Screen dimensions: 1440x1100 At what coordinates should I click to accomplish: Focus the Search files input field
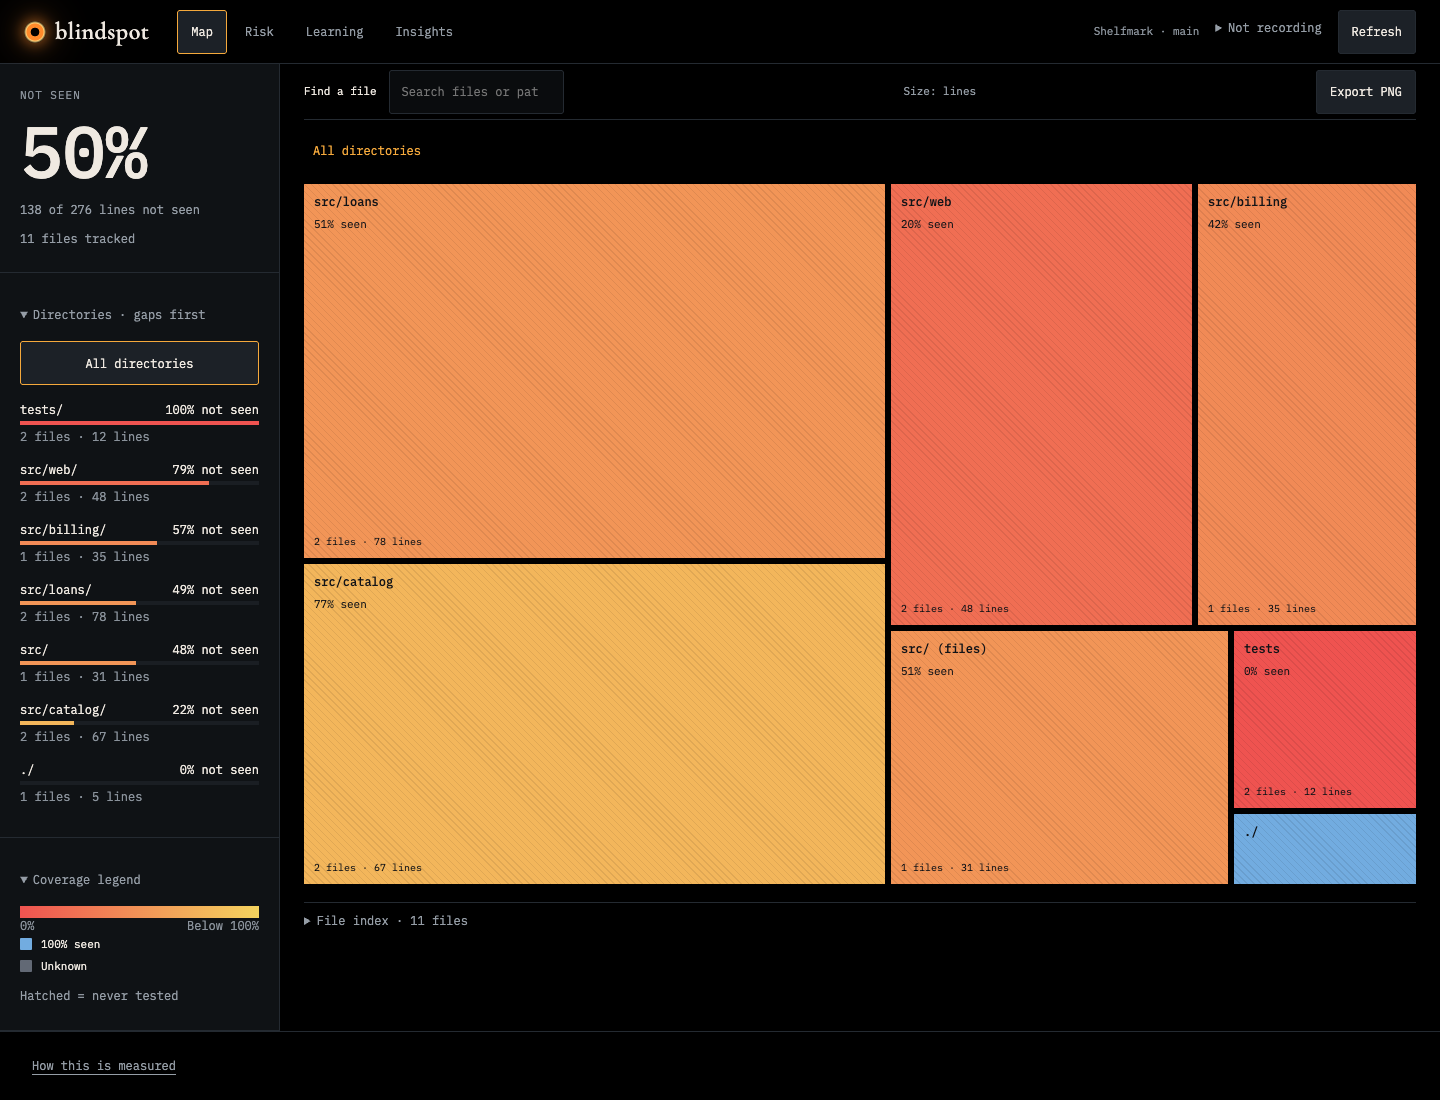[476, 92]
